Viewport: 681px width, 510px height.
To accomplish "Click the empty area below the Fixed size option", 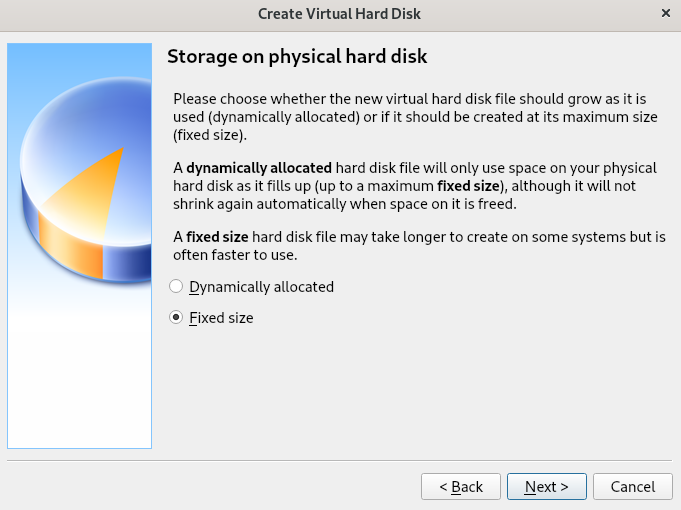I will [417, 391].
